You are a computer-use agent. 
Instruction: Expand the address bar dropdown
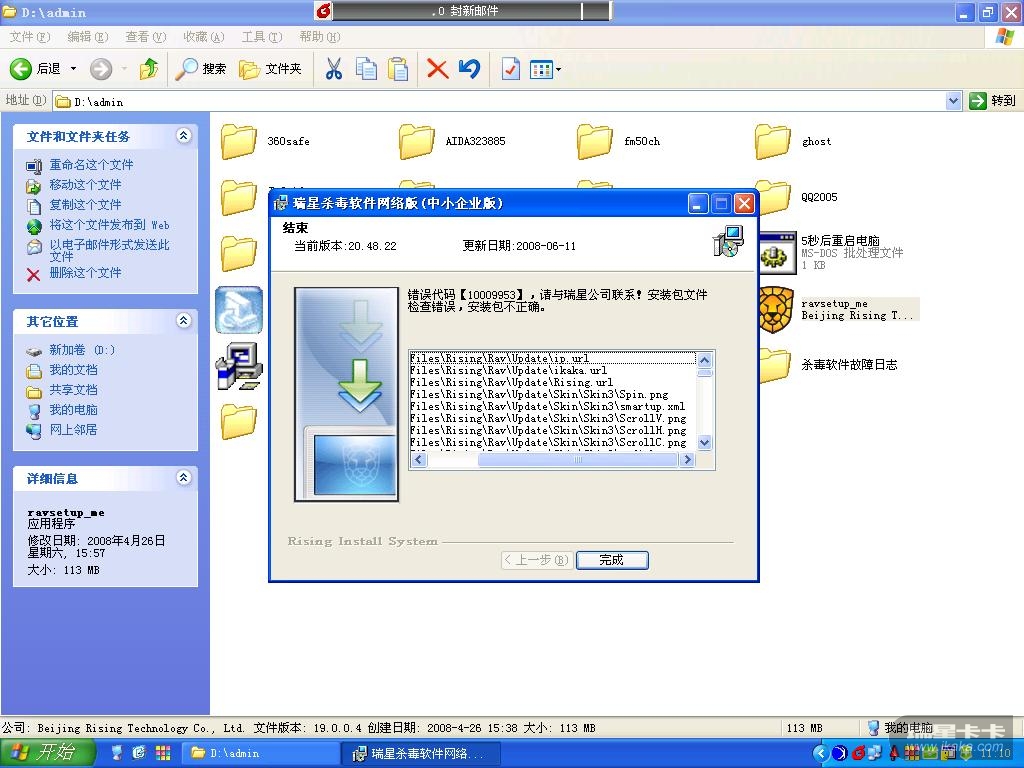pyautogui.click(x=953, y=101)
